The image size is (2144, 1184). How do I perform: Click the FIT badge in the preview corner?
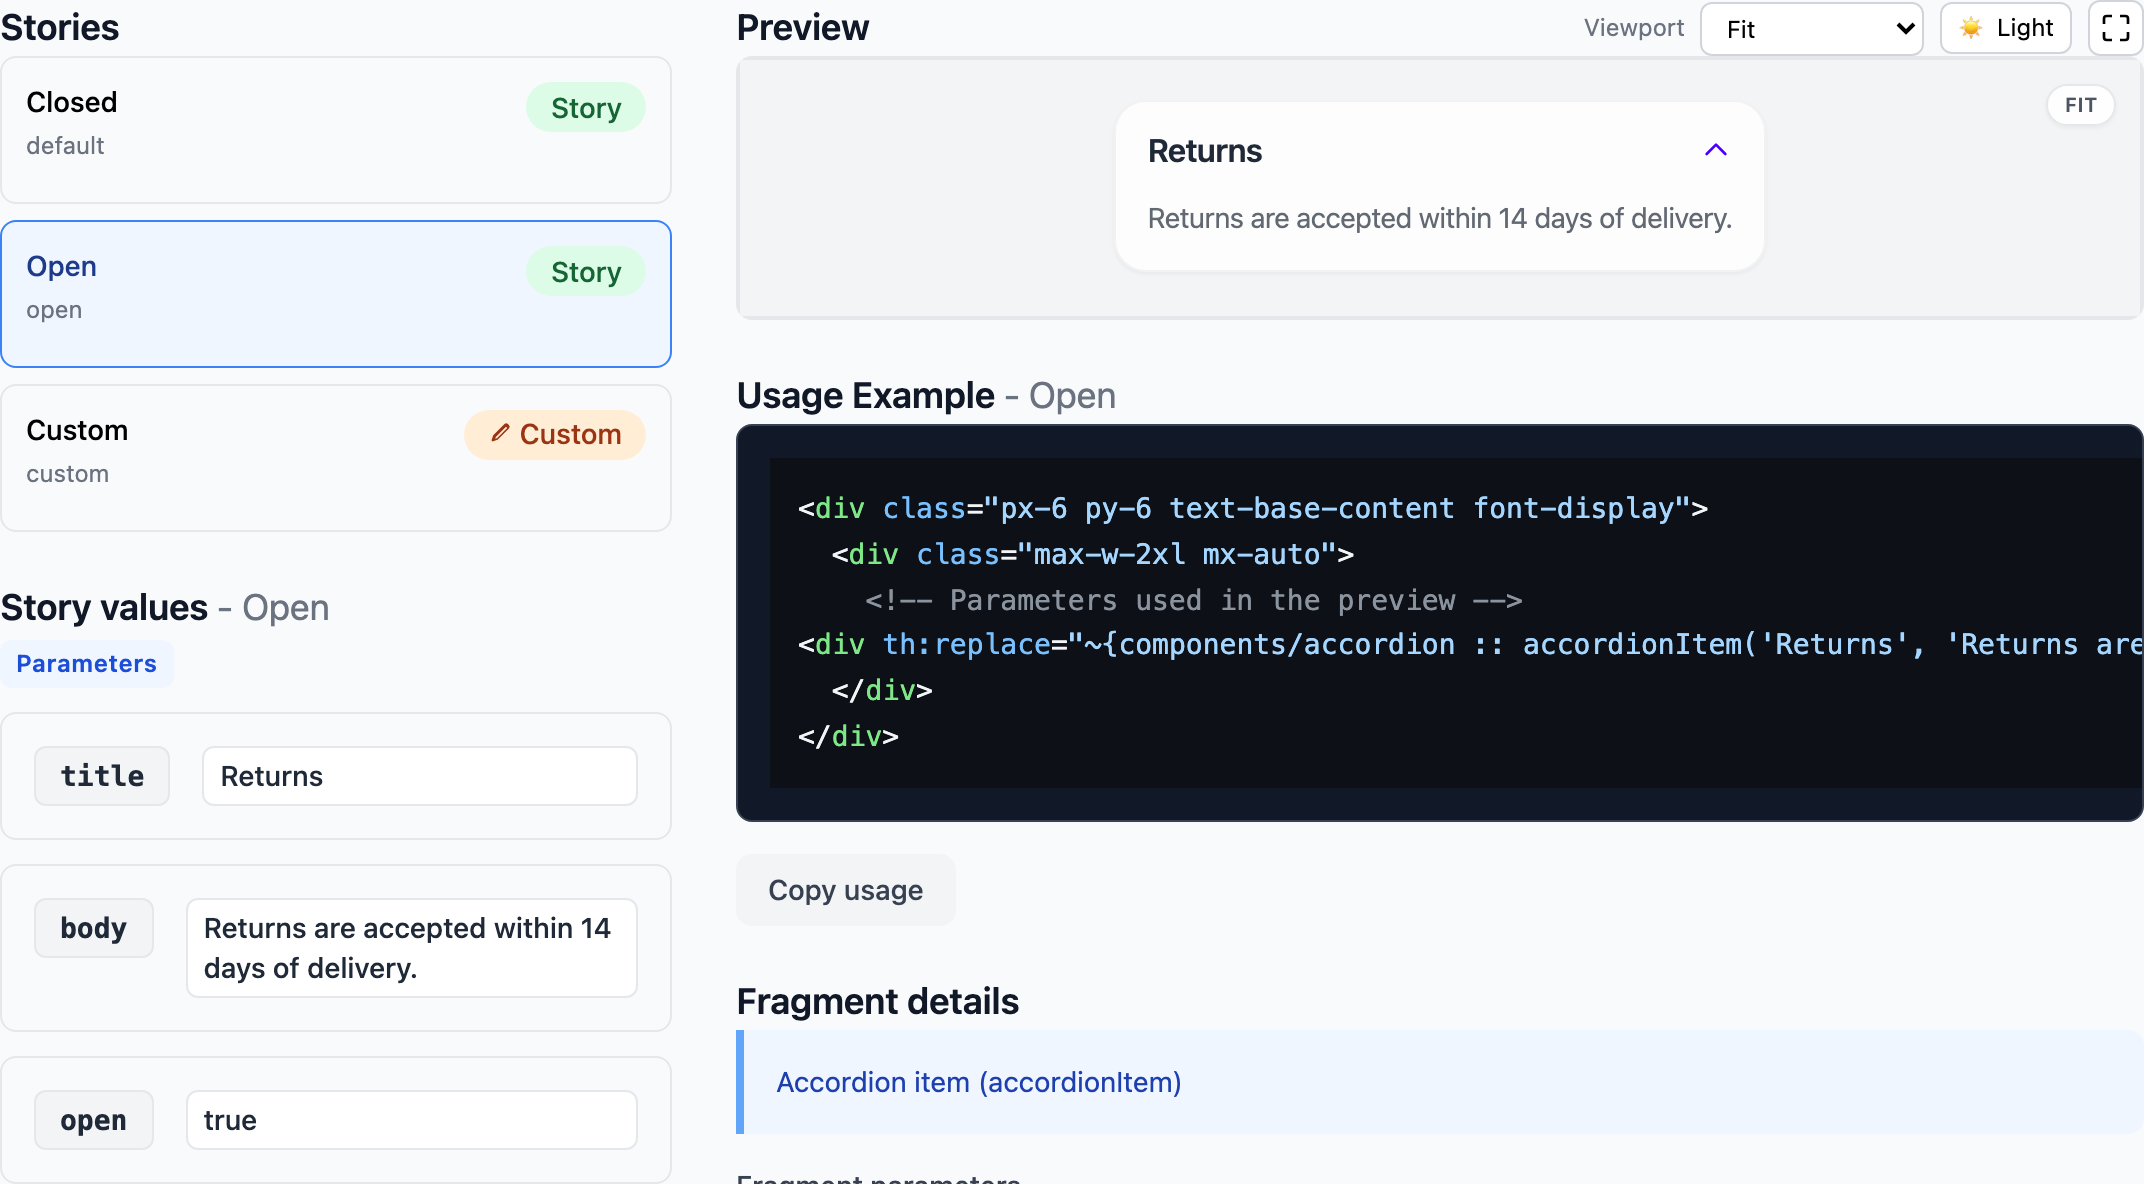2080,105
